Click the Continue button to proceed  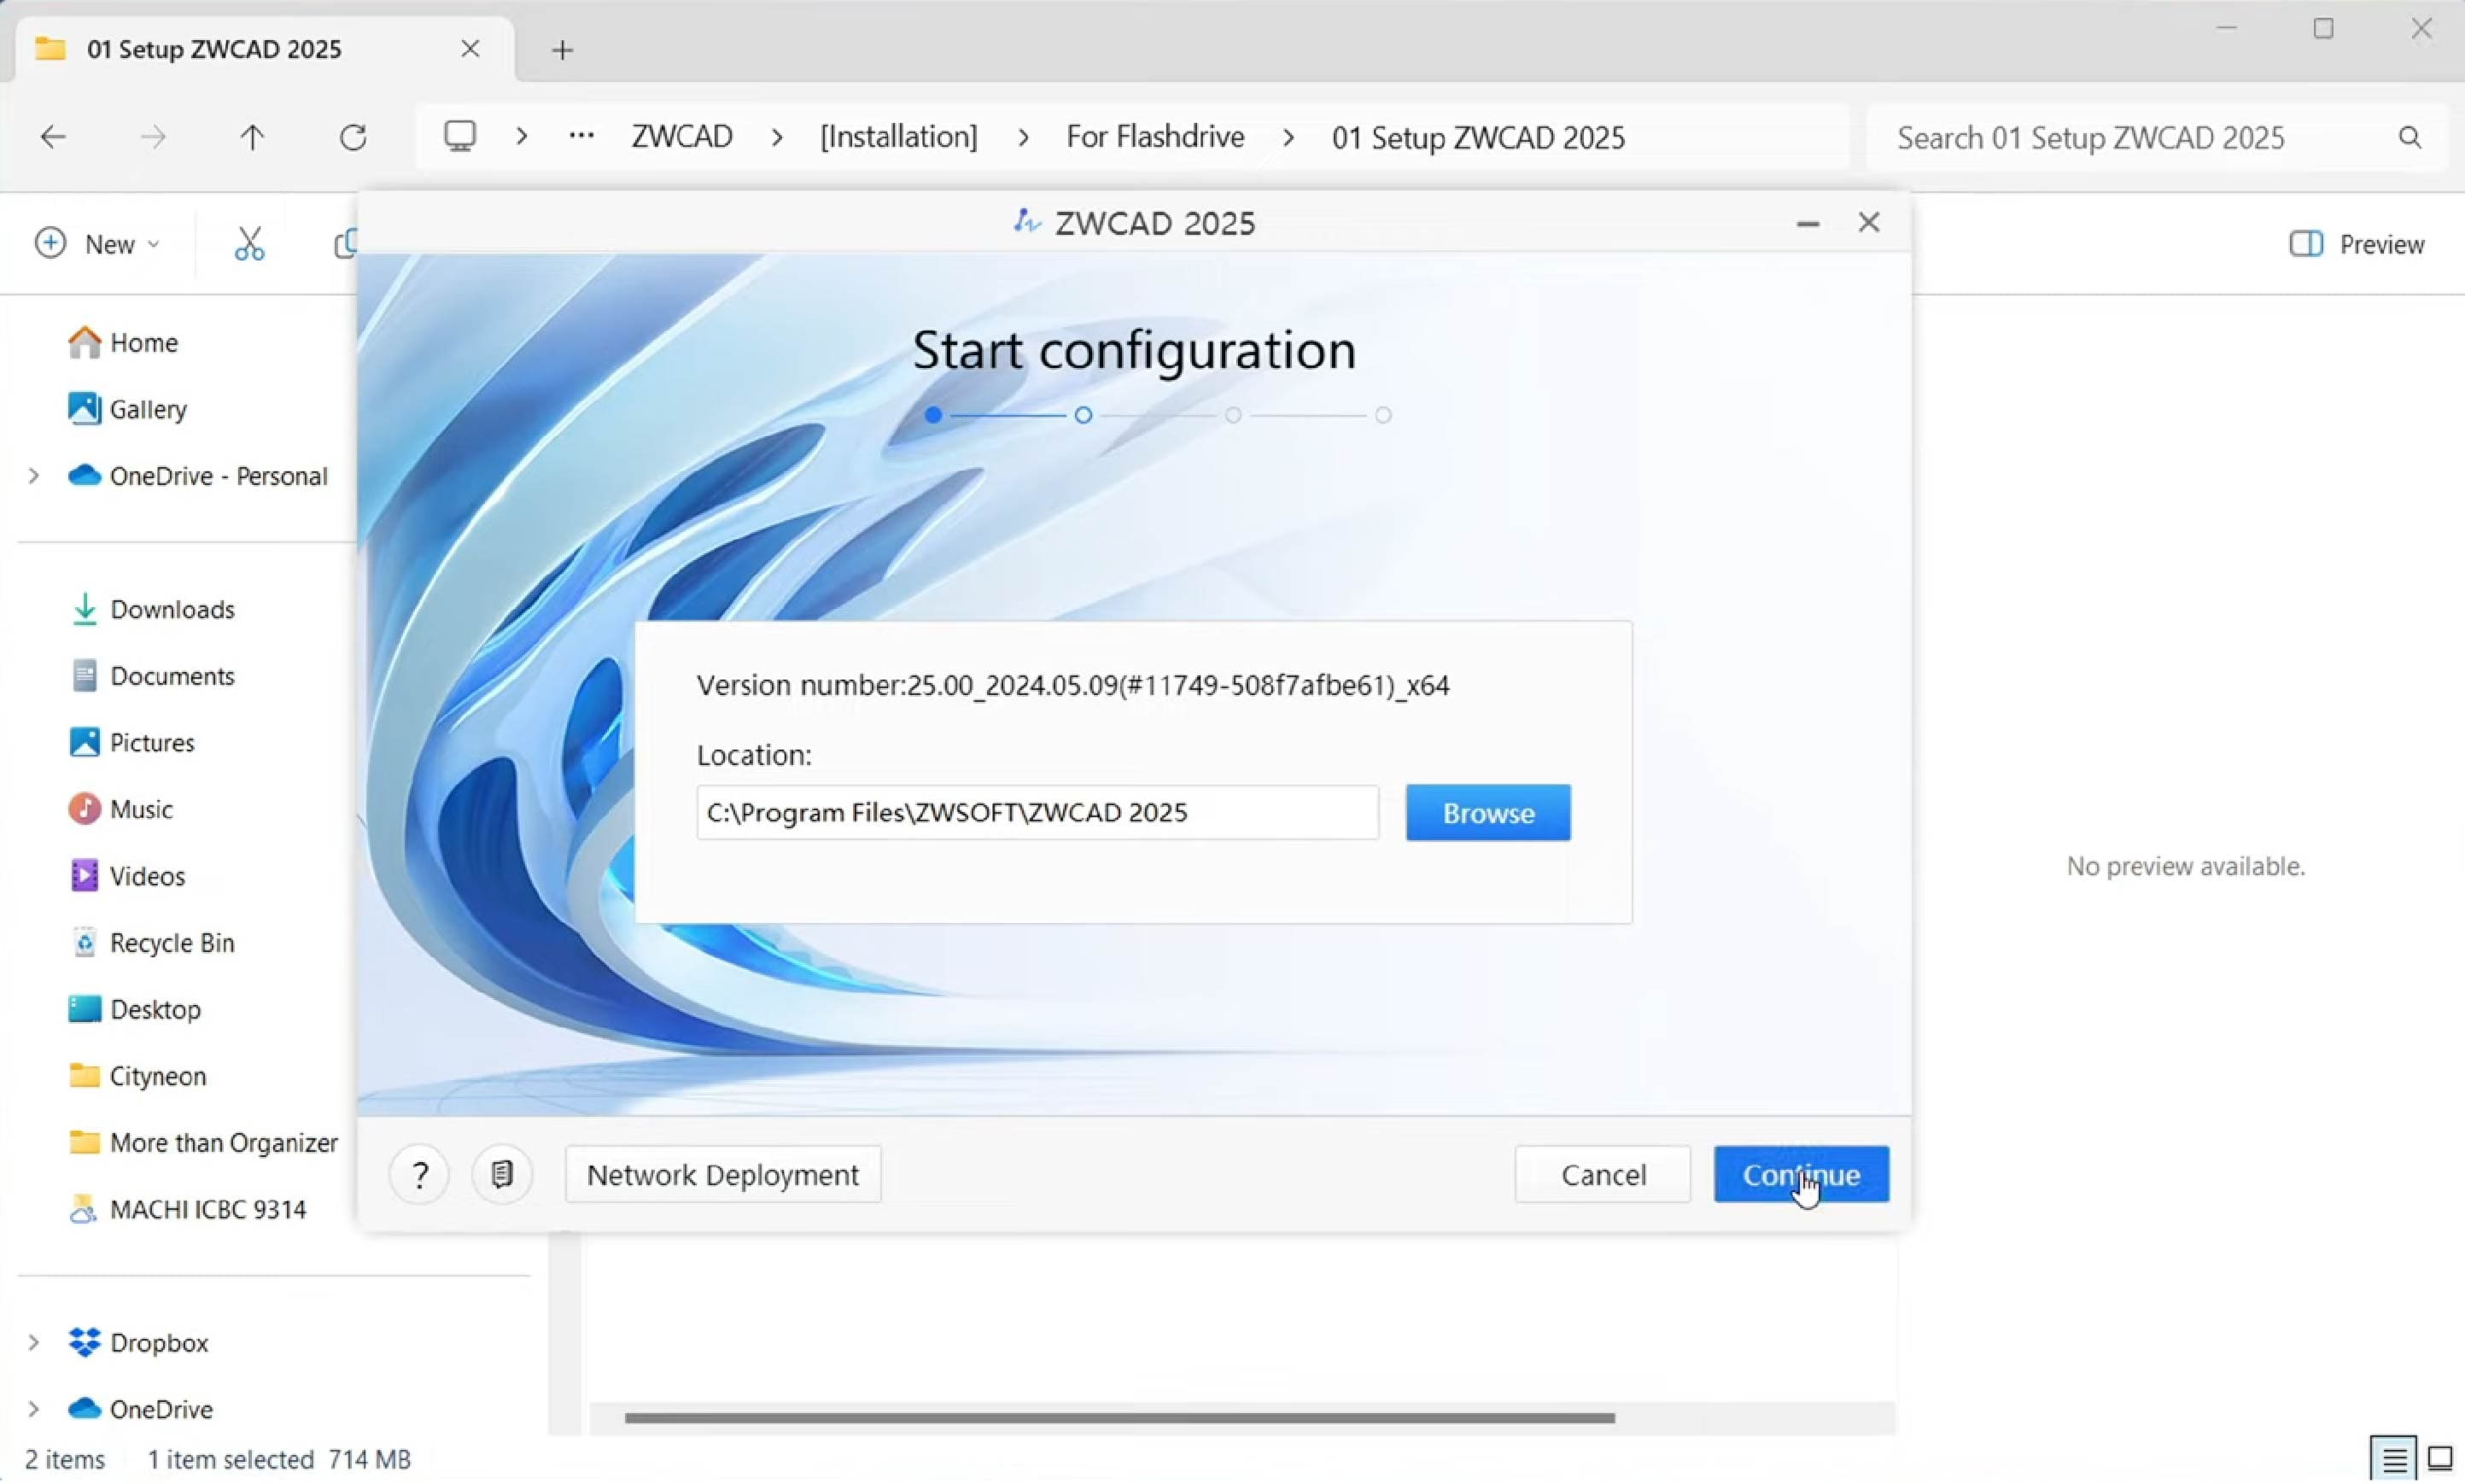[1802, 1174]
